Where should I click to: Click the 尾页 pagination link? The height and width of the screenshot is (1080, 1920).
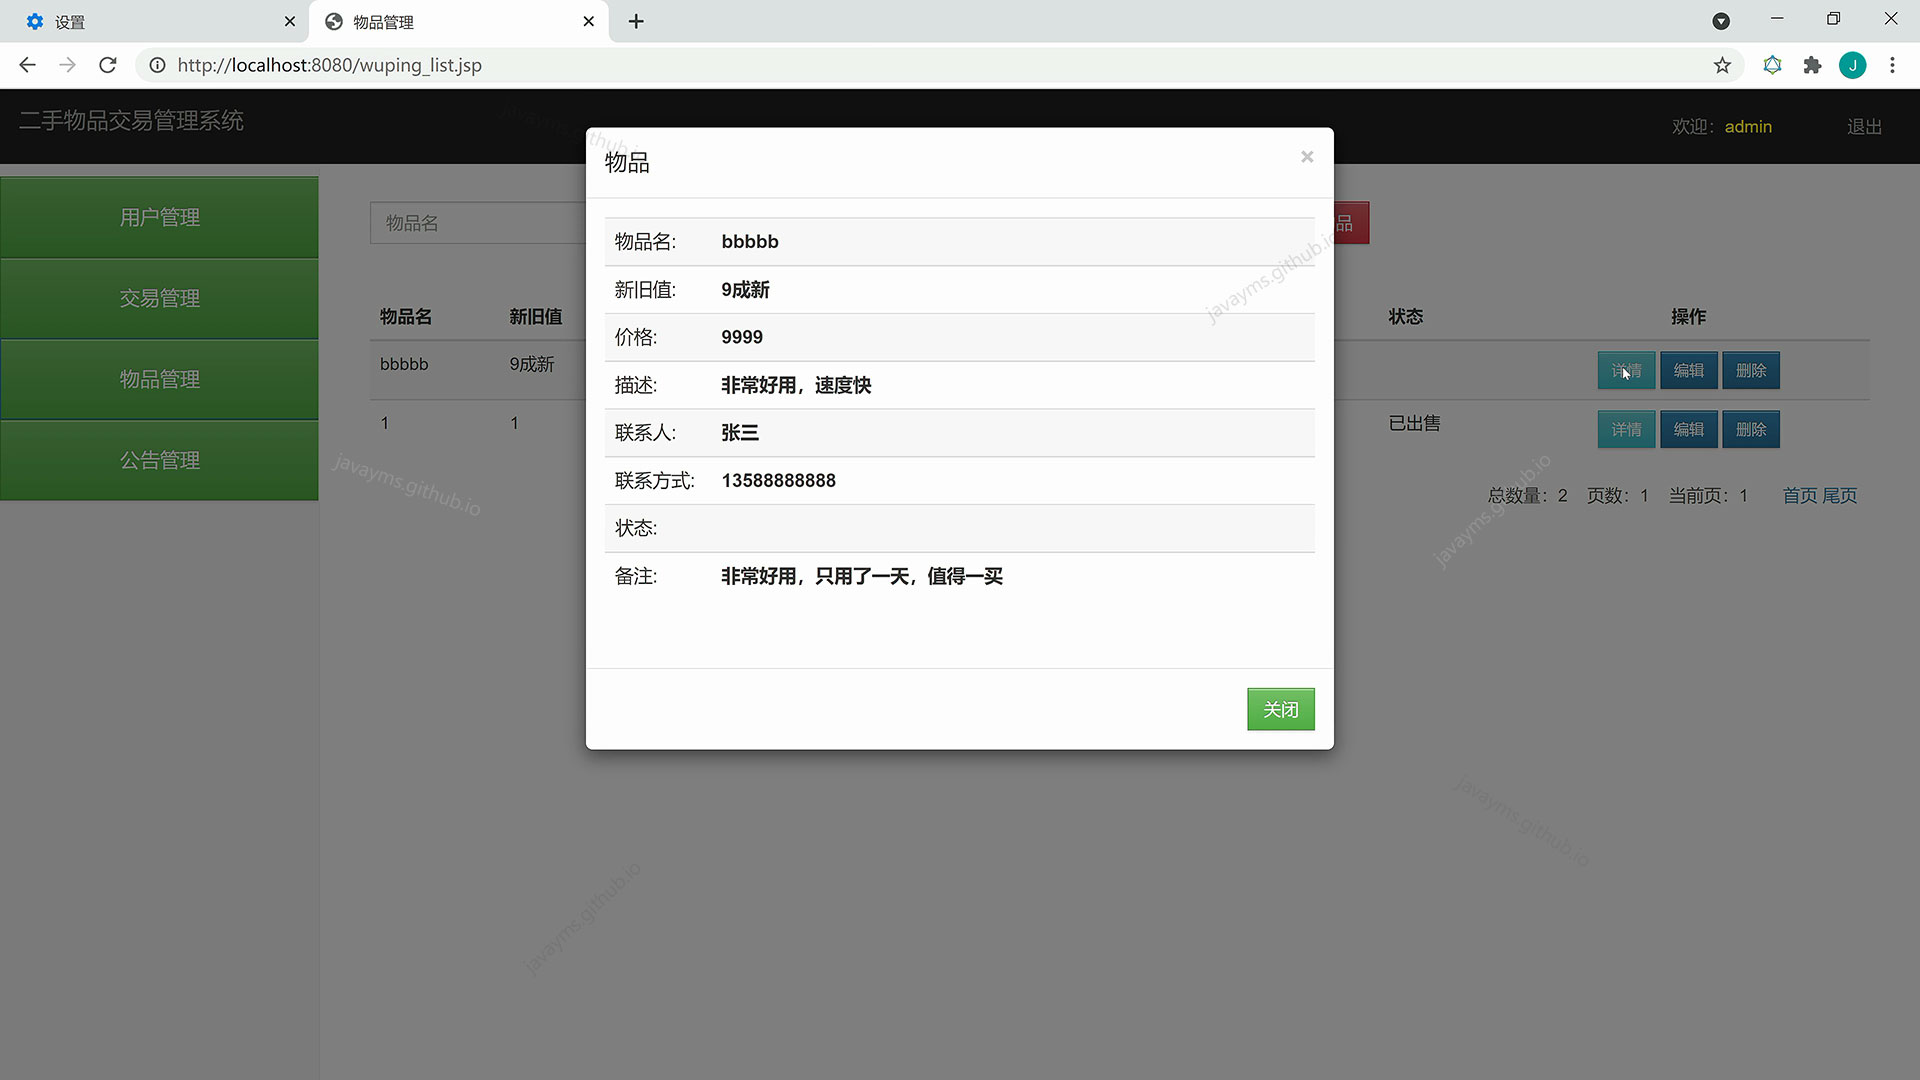pyautogui.click(x=1840, y=496)
